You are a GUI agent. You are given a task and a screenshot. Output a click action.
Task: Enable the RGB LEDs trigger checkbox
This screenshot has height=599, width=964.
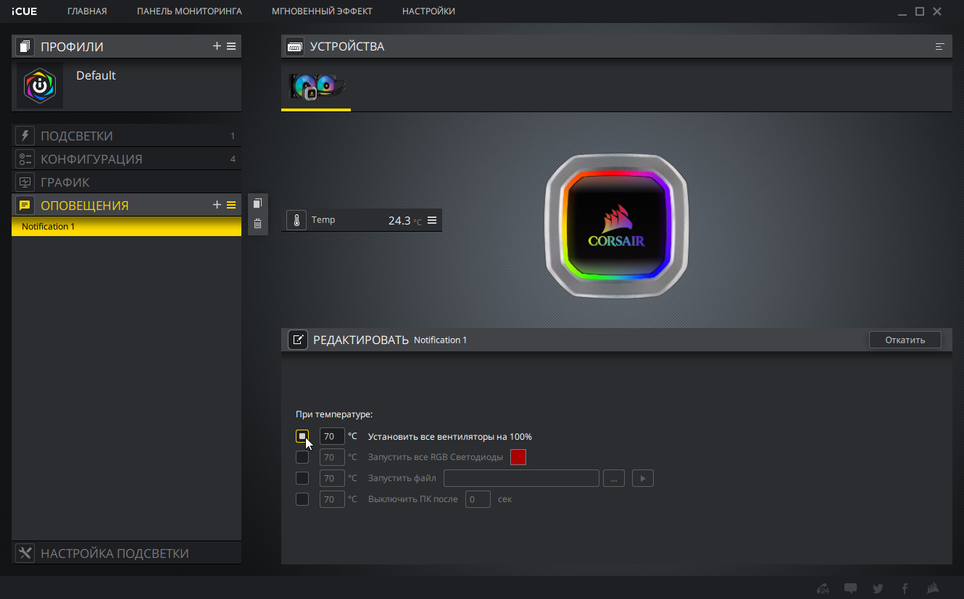(302, 457)
